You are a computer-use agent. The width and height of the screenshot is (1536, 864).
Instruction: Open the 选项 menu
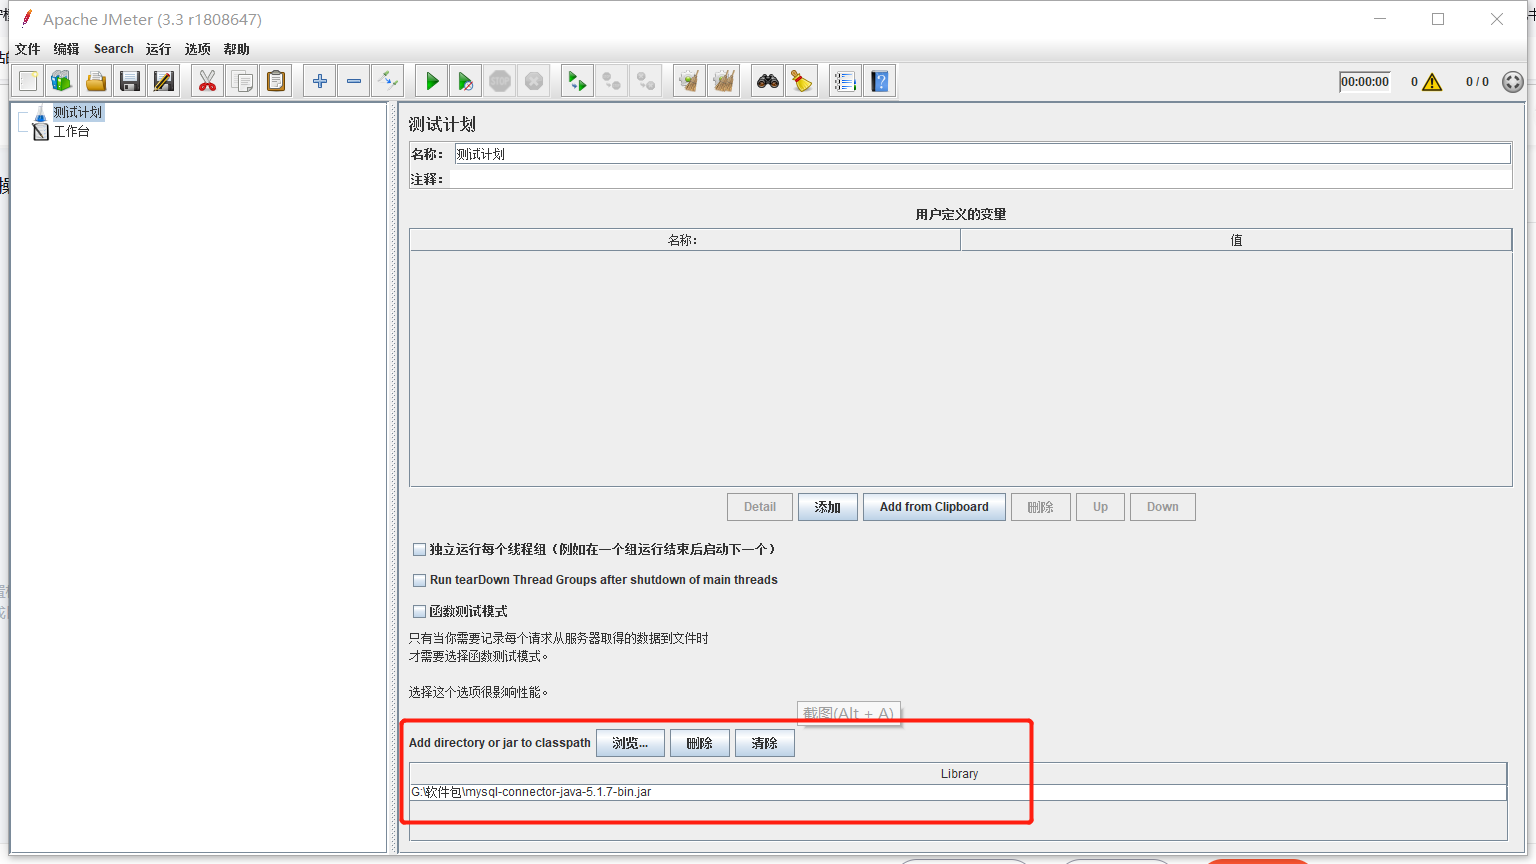click(197, 49)
